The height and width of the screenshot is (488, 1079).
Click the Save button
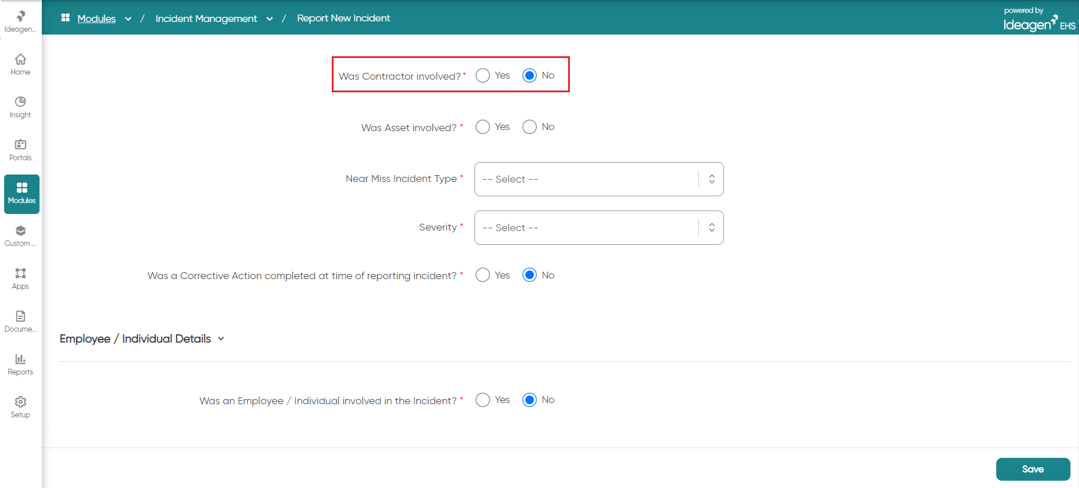[x=1033, y=469]
